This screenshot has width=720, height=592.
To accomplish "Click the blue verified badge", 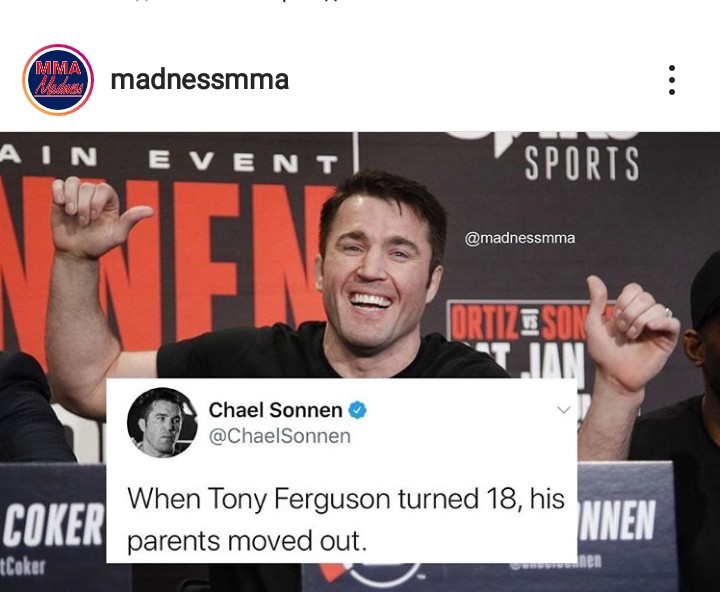I will pyautogui.click(x=358, y=410).
